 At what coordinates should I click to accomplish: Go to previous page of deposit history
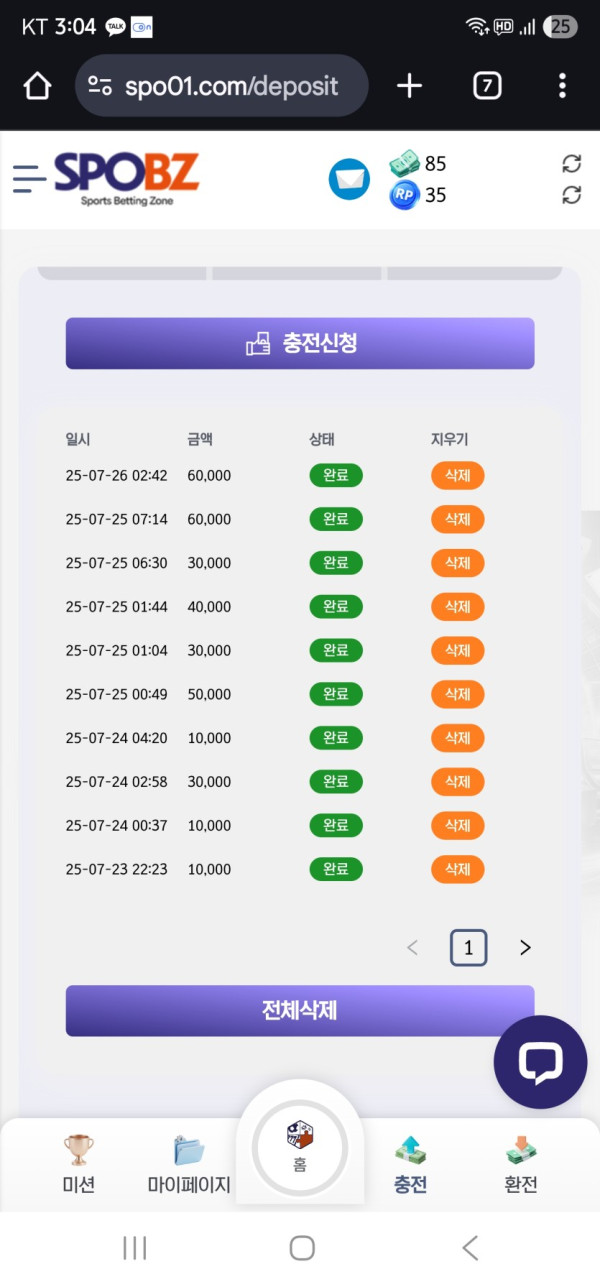[412, 948]
